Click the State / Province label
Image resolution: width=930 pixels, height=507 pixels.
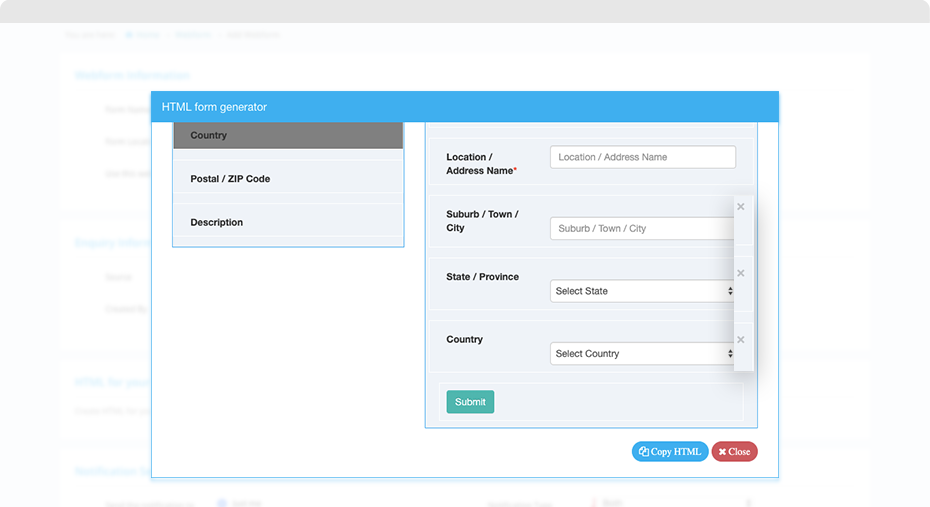tap(482, 276)
